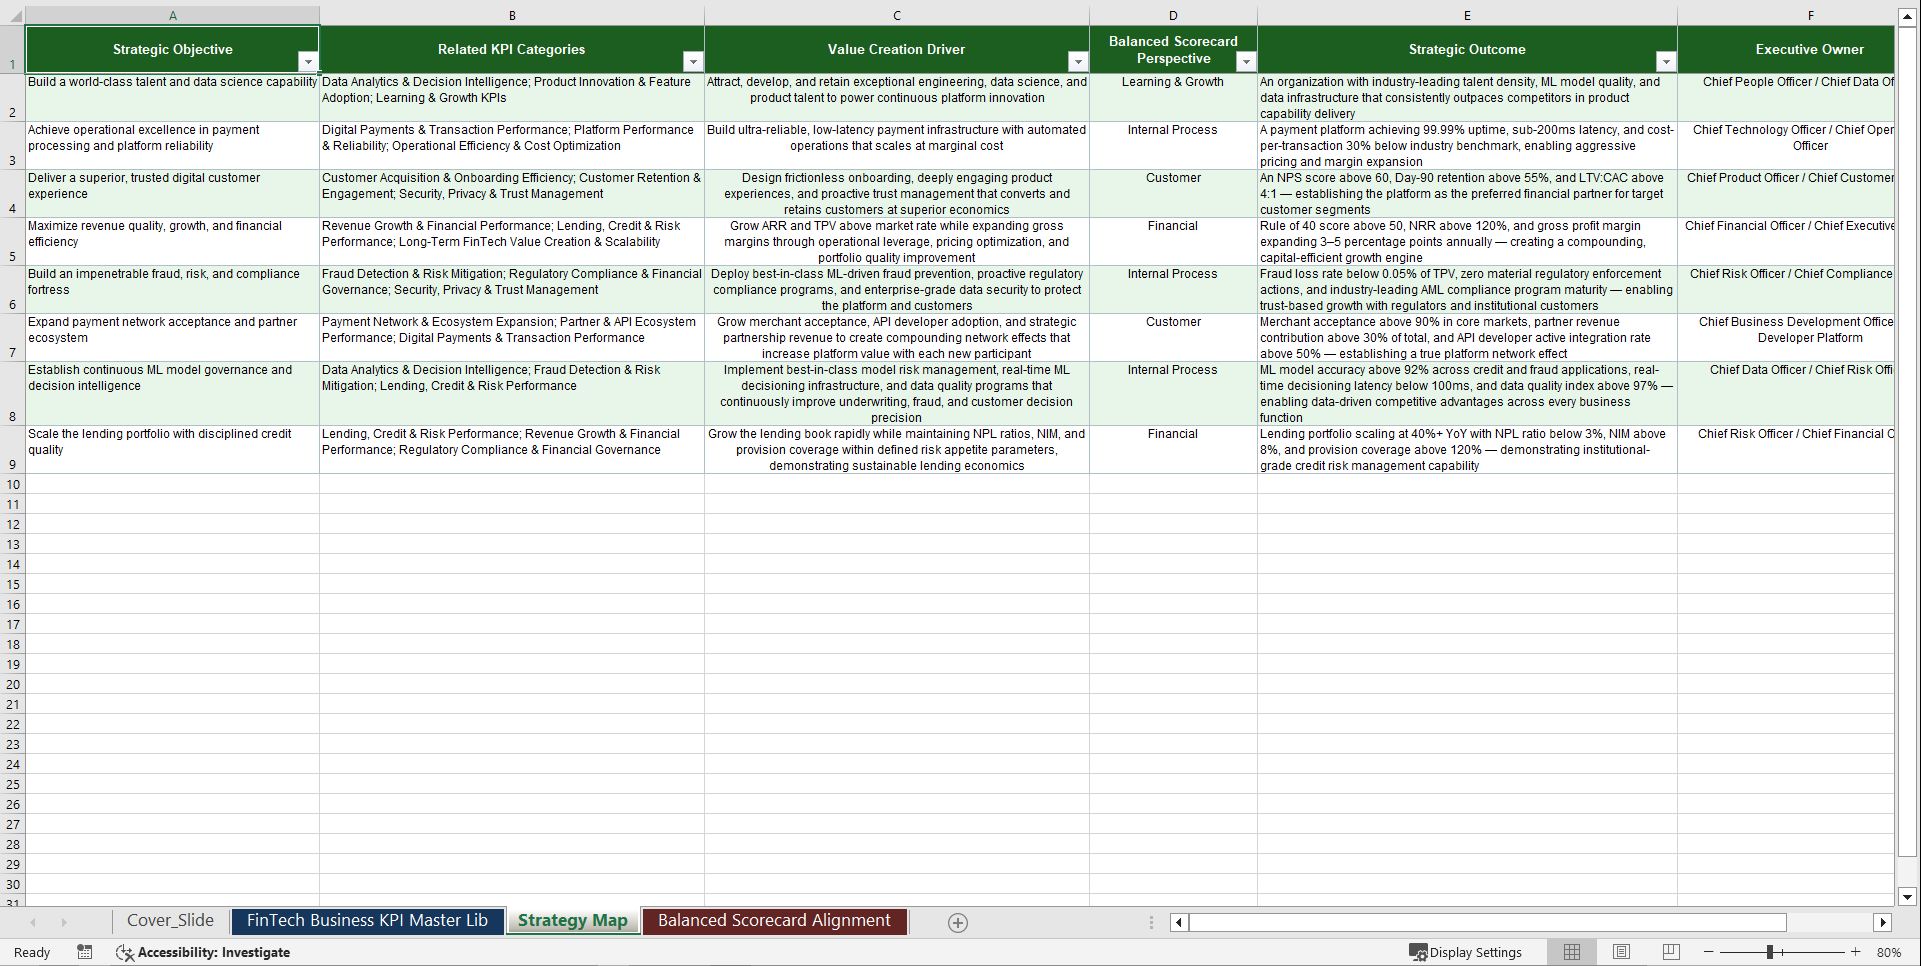The height and width of the screenshot is (966, 1921).
Task: Open Strategic Objective filter dropdown
Action: (x=308, y=62)
